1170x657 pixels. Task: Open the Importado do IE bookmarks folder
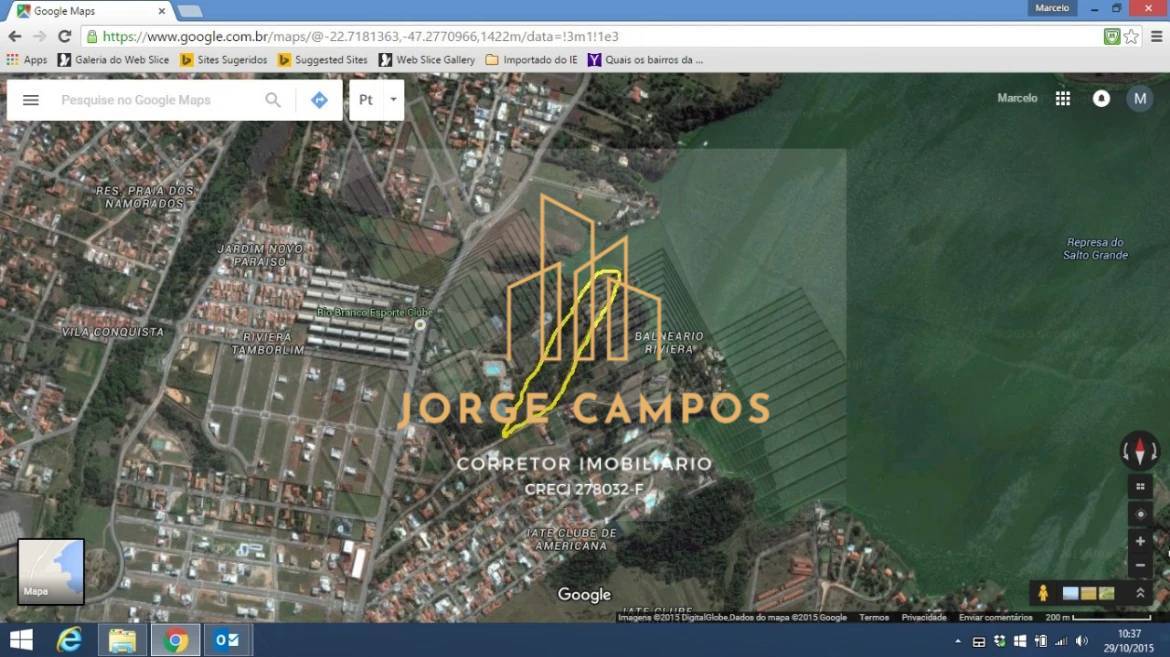[x=531, y=60]
